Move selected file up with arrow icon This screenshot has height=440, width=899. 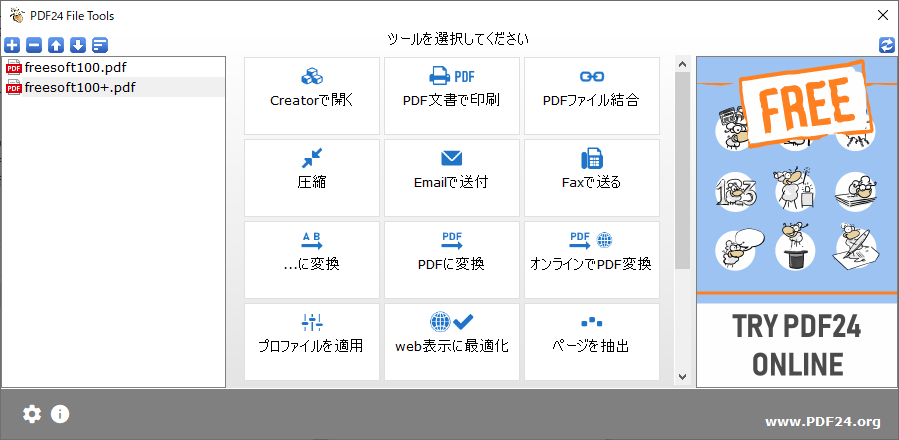tap(56, 45)
